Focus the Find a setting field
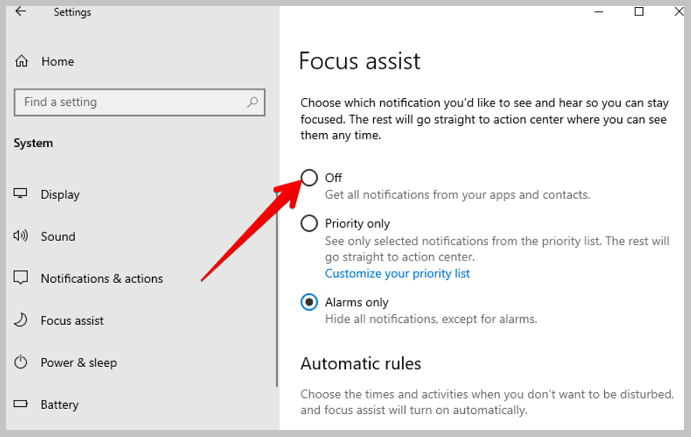Image resolution: width=691 pixels, height=437 pixels. point(139,102)
